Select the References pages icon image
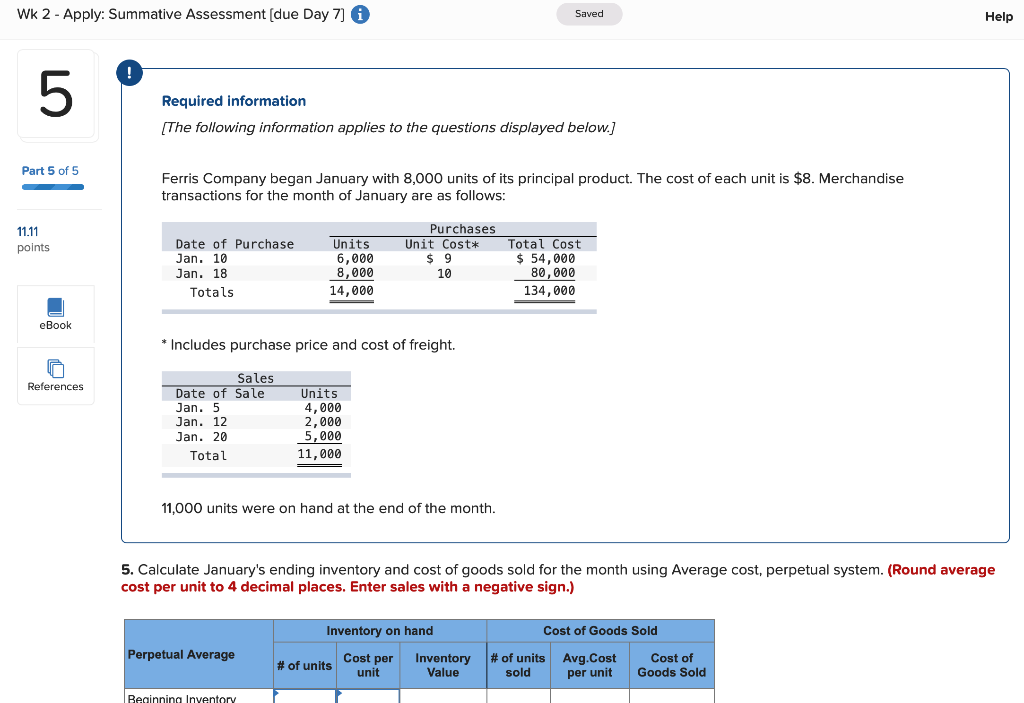The height and width of the screenshot is (703, 1024). 55,369
